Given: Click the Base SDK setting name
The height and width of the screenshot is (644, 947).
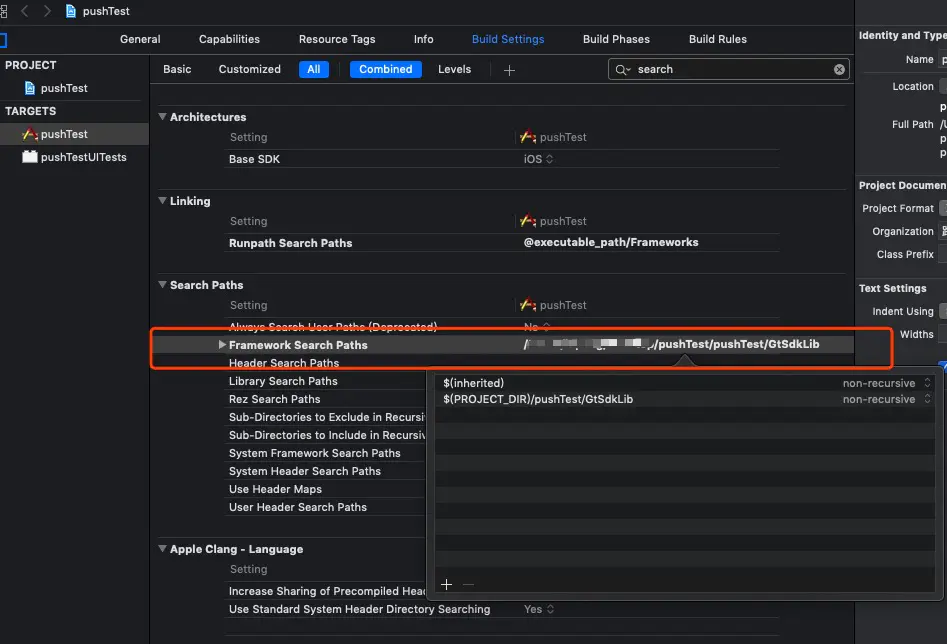Looking at the screenshot, I should 254,159.
